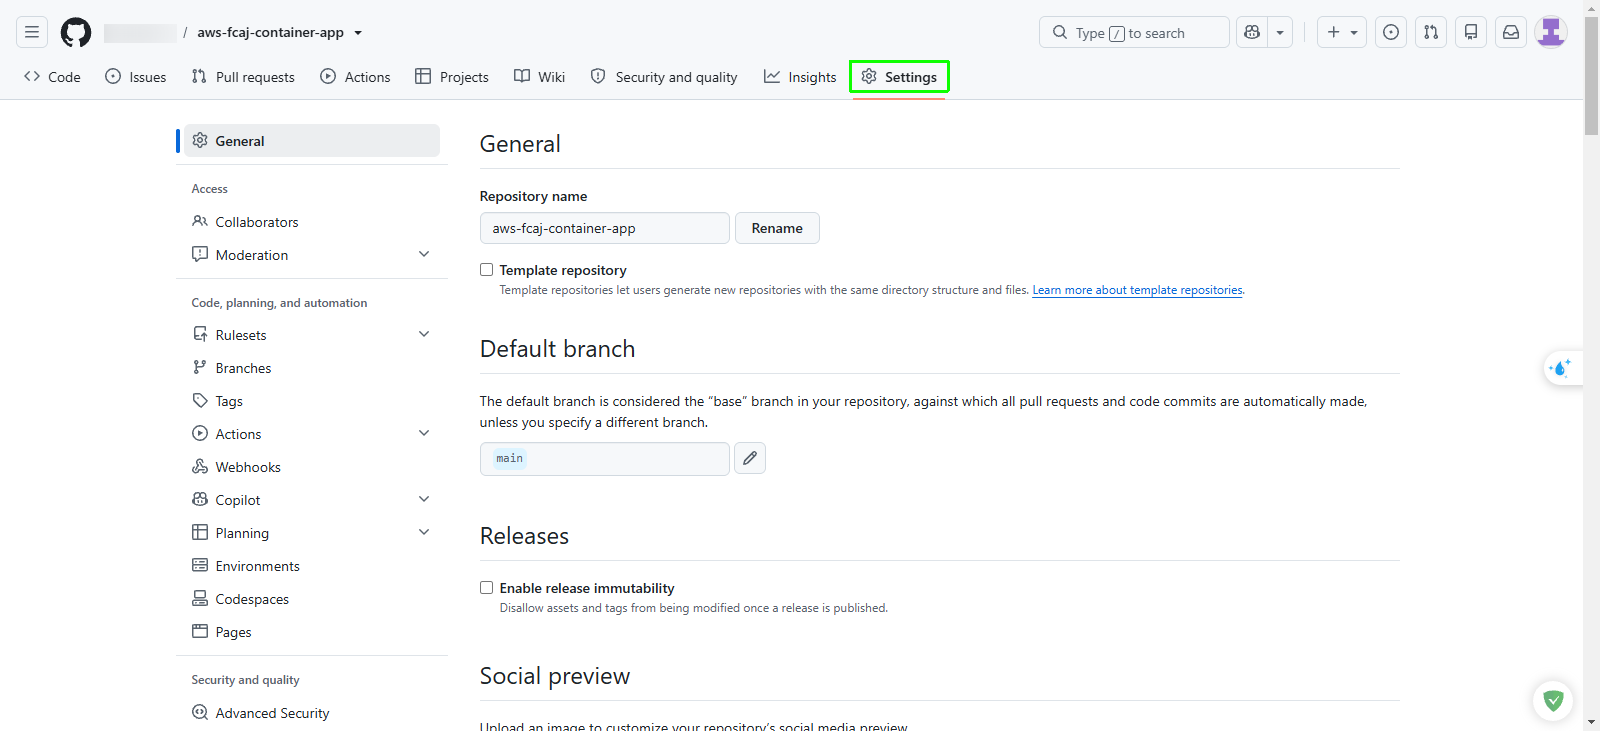Switch to the Code tab
Image resolution: width=1600 pixels, height=731 pixels.
pos(52,77)
